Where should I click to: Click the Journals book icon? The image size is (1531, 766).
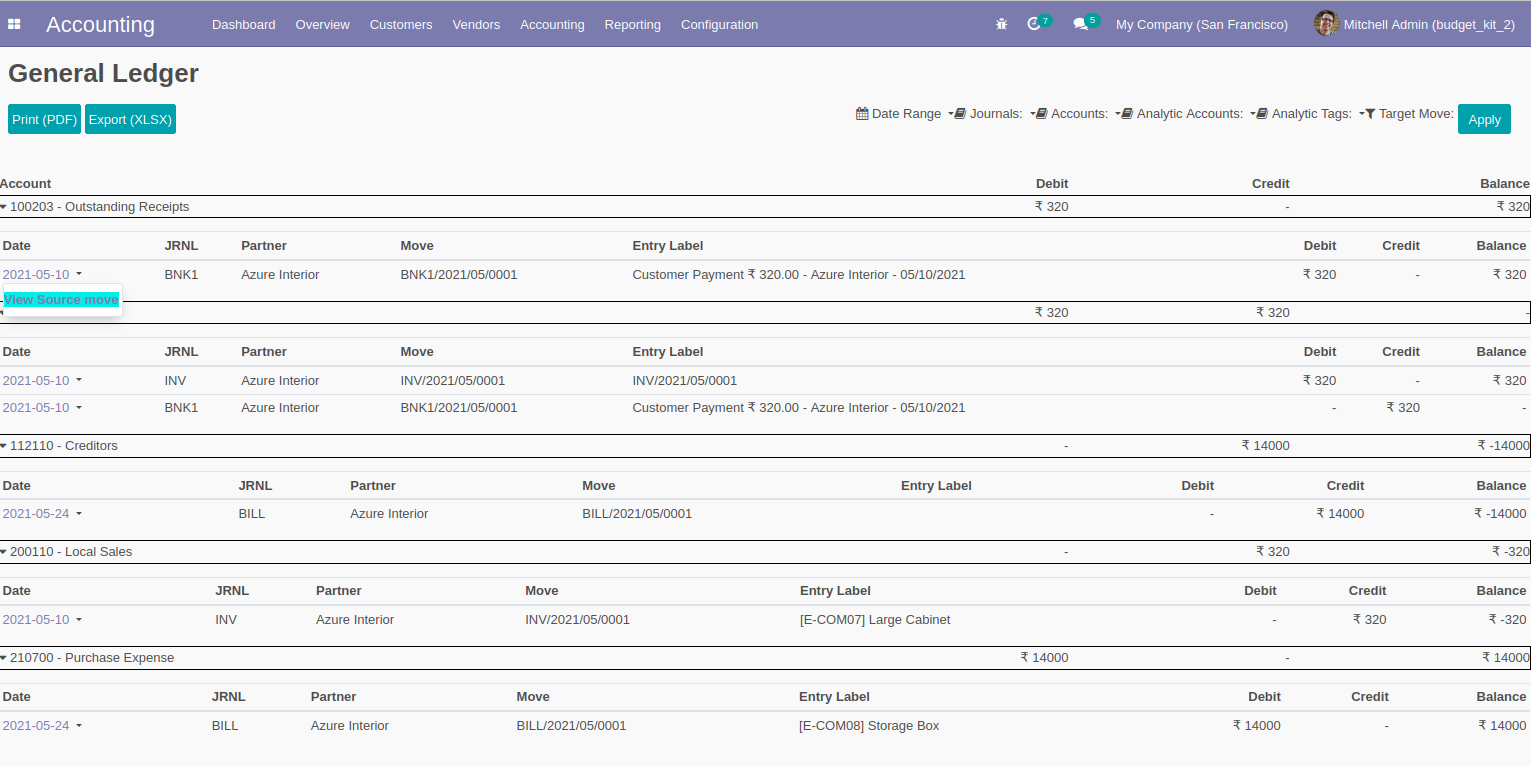pyautogui.click(x=960, y=114)
